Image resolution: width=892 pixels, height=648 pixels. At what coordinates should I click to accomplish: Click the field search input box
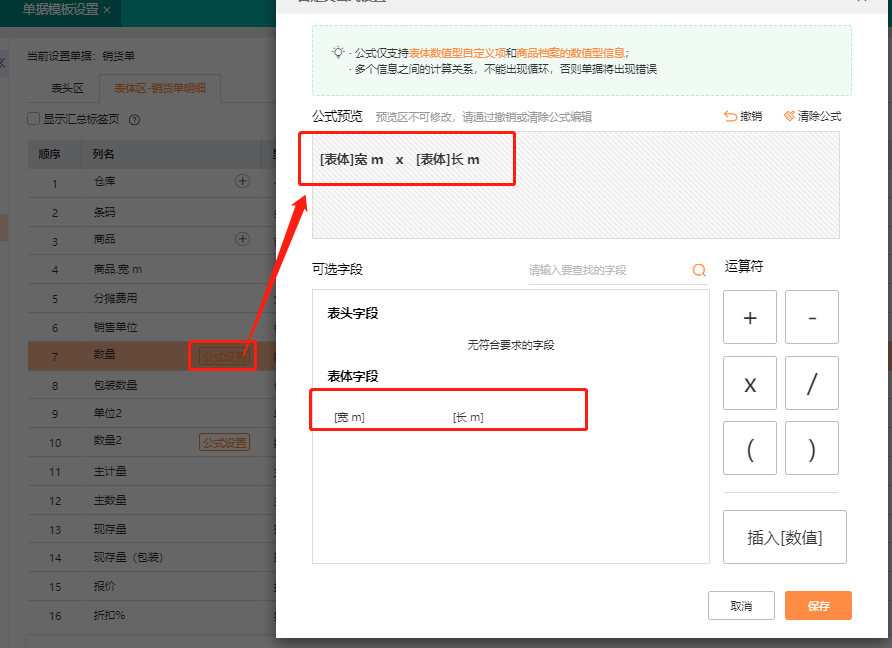609,270
